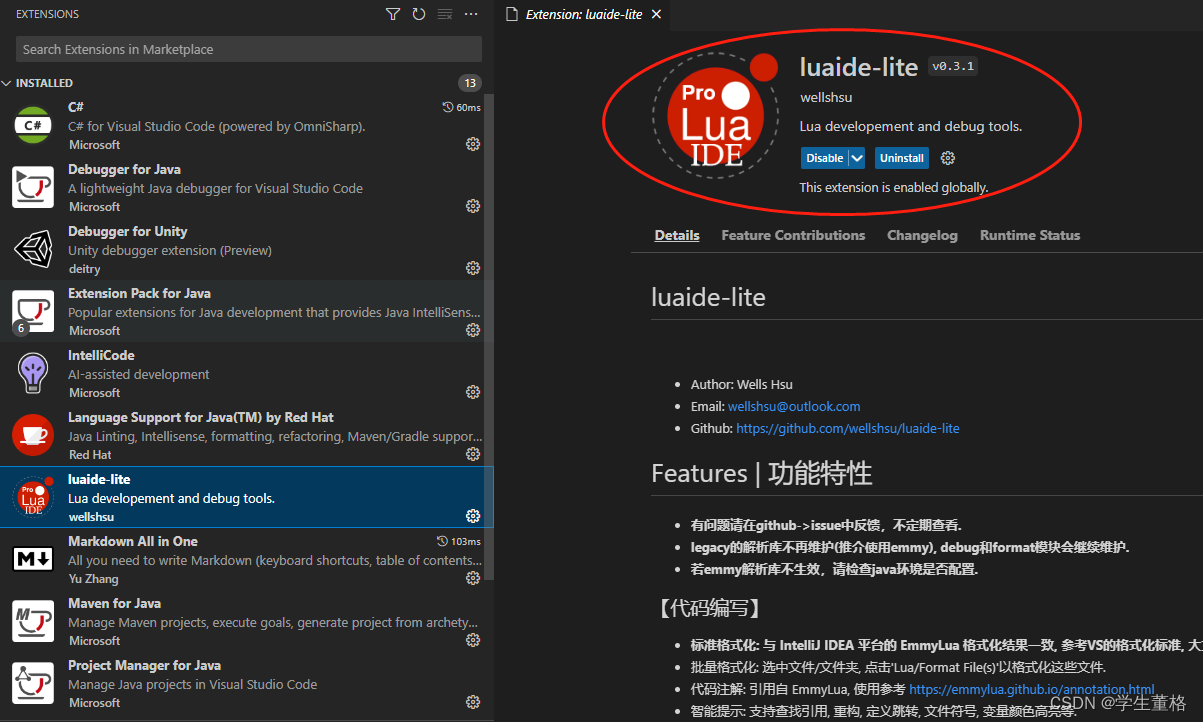Open the more actions menu in Extensions
Screen dimensions: 1203x722
click(470, 14)
